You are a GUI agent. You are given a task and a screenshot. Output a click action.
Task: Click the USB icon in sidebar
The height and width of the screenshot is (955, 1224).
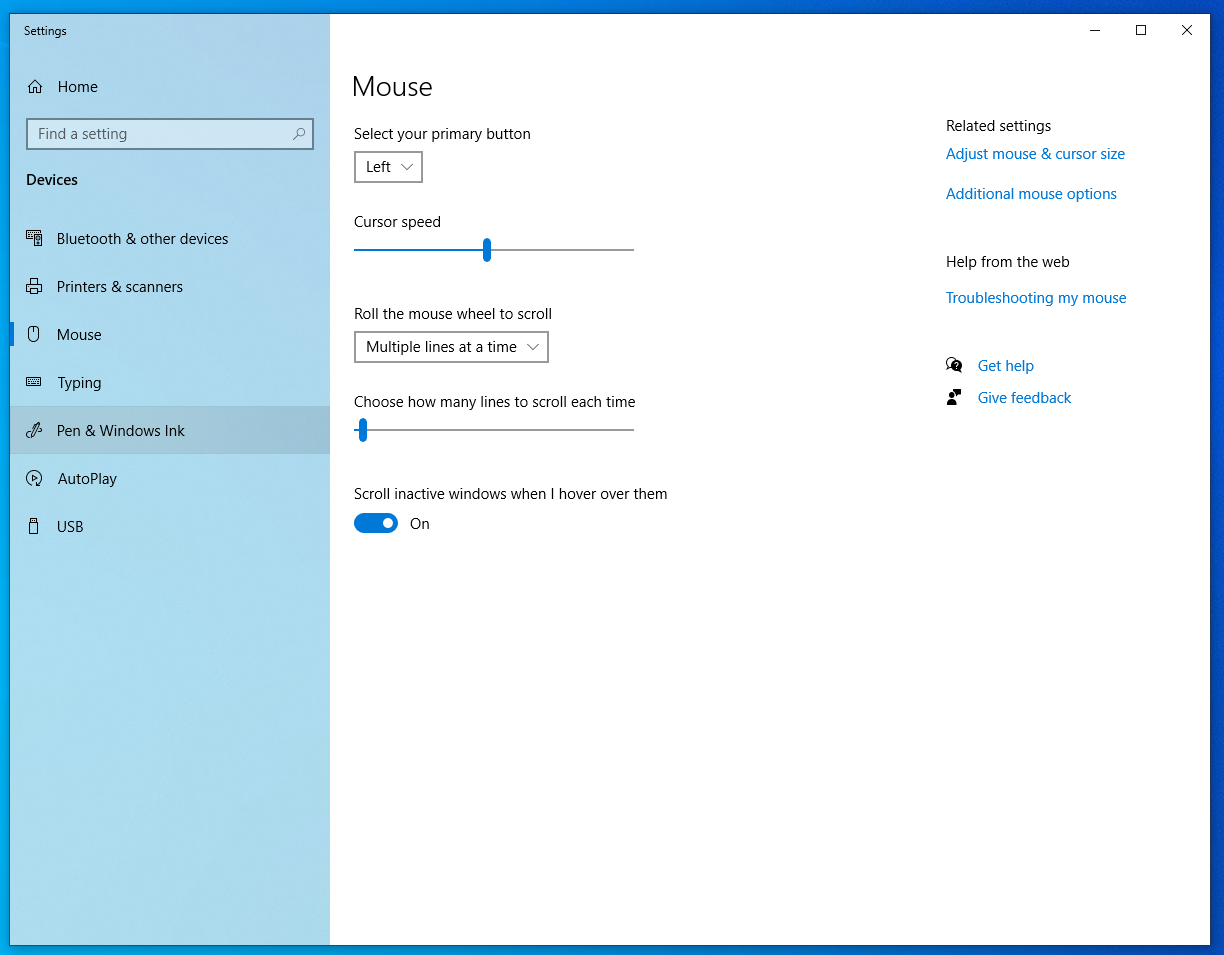click(x=35, y=527)
